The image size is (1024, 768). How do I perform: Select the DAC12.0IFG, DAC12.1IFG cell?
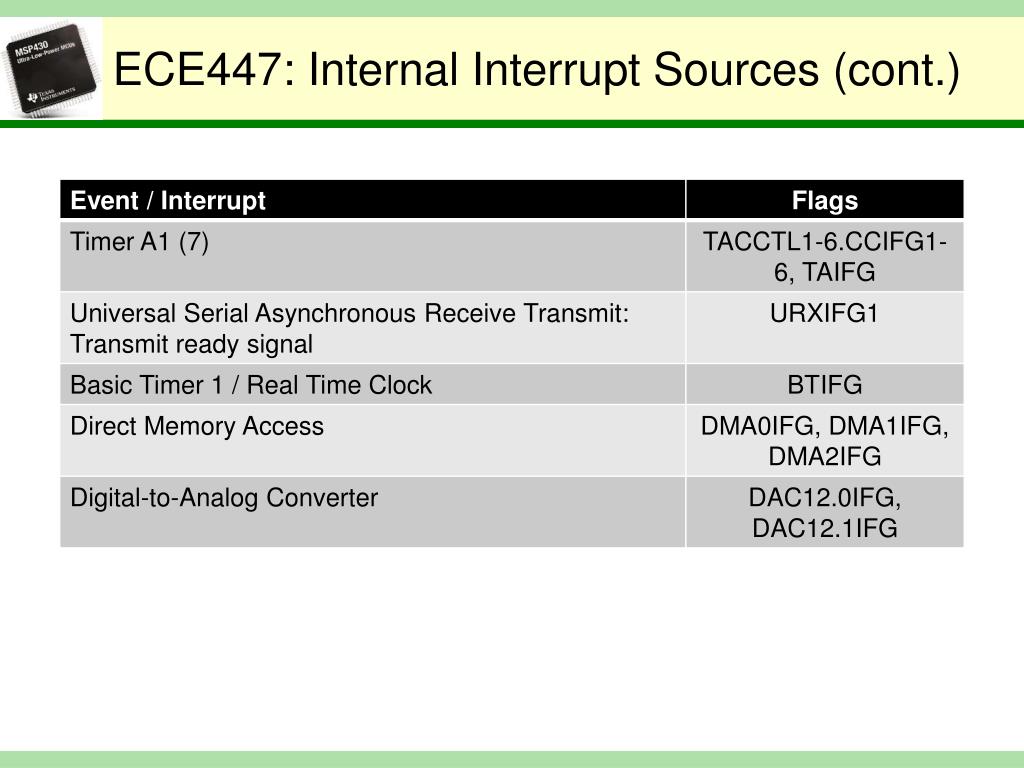pos(825,512)
